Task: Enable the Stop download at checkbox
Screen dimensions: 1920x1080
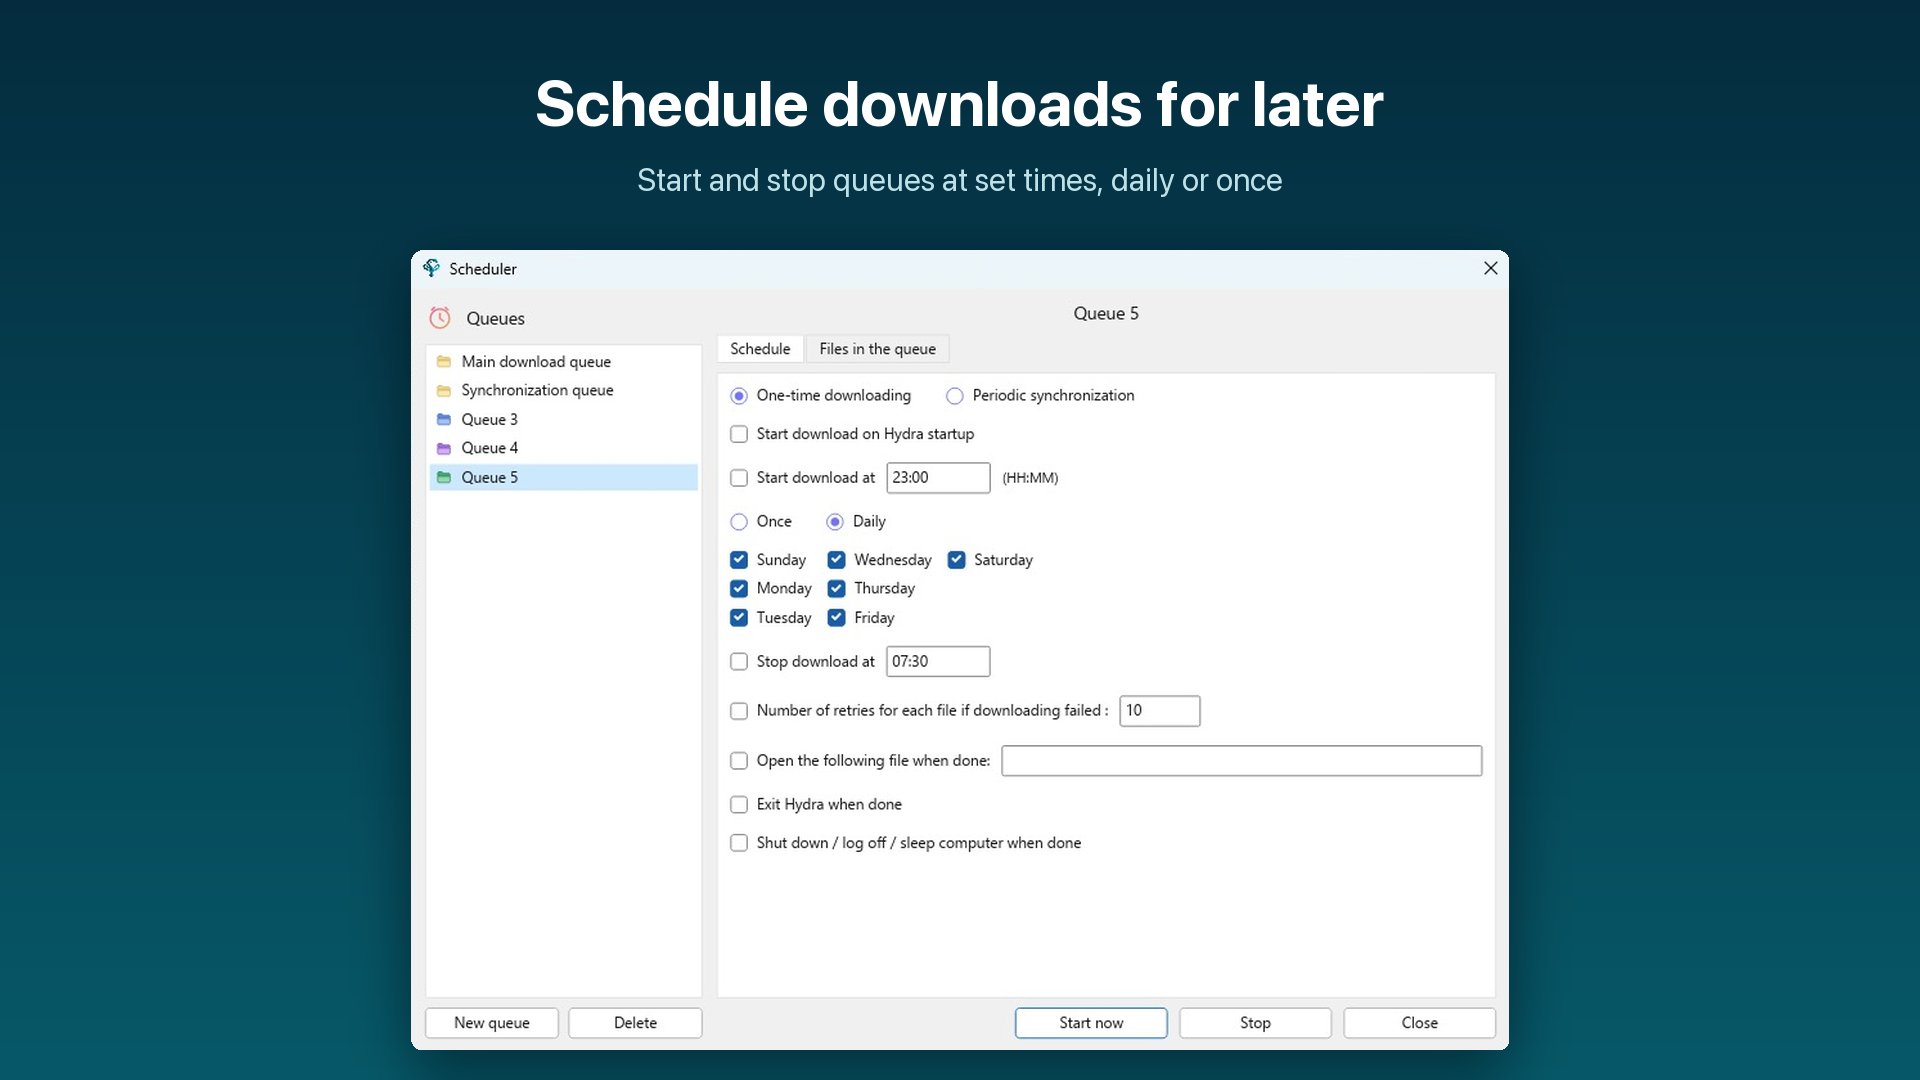Action: (739, 662)
